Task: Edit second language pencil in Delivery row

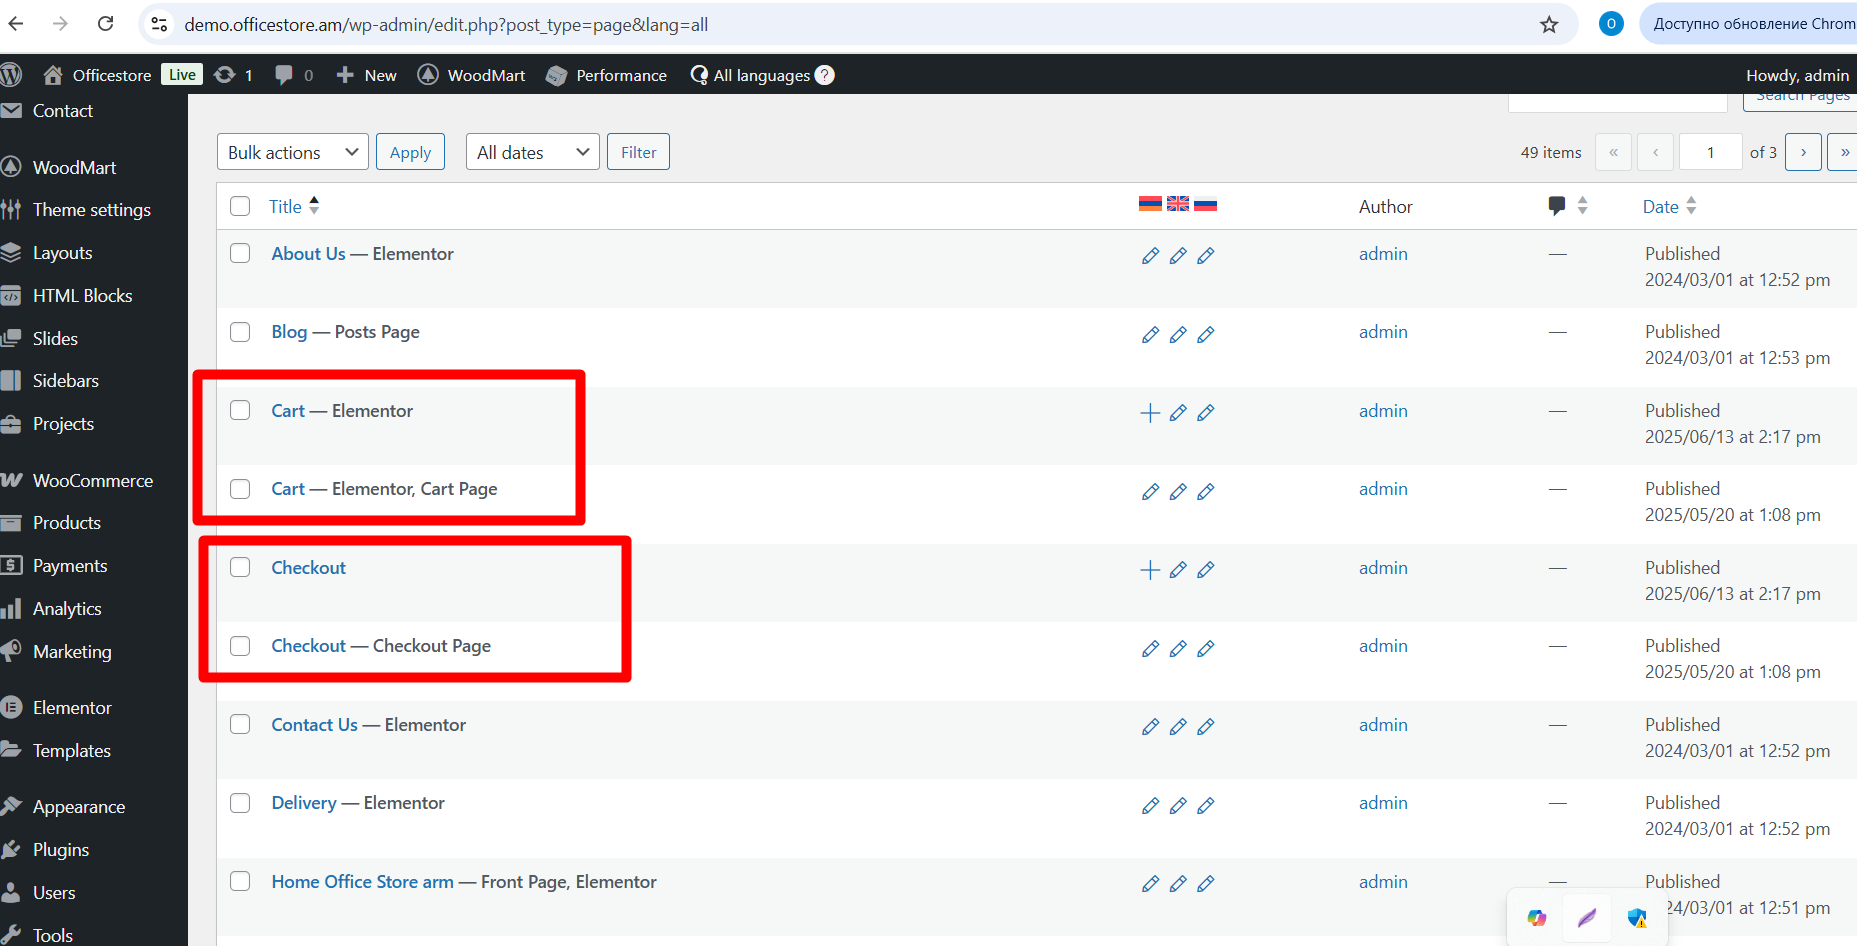Action: click(x=1178, y=805)
